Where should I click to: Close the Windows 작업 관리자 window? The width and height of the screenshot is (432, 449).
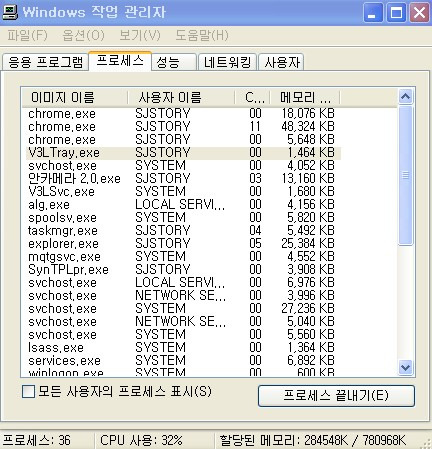click(x=419, y=13)
